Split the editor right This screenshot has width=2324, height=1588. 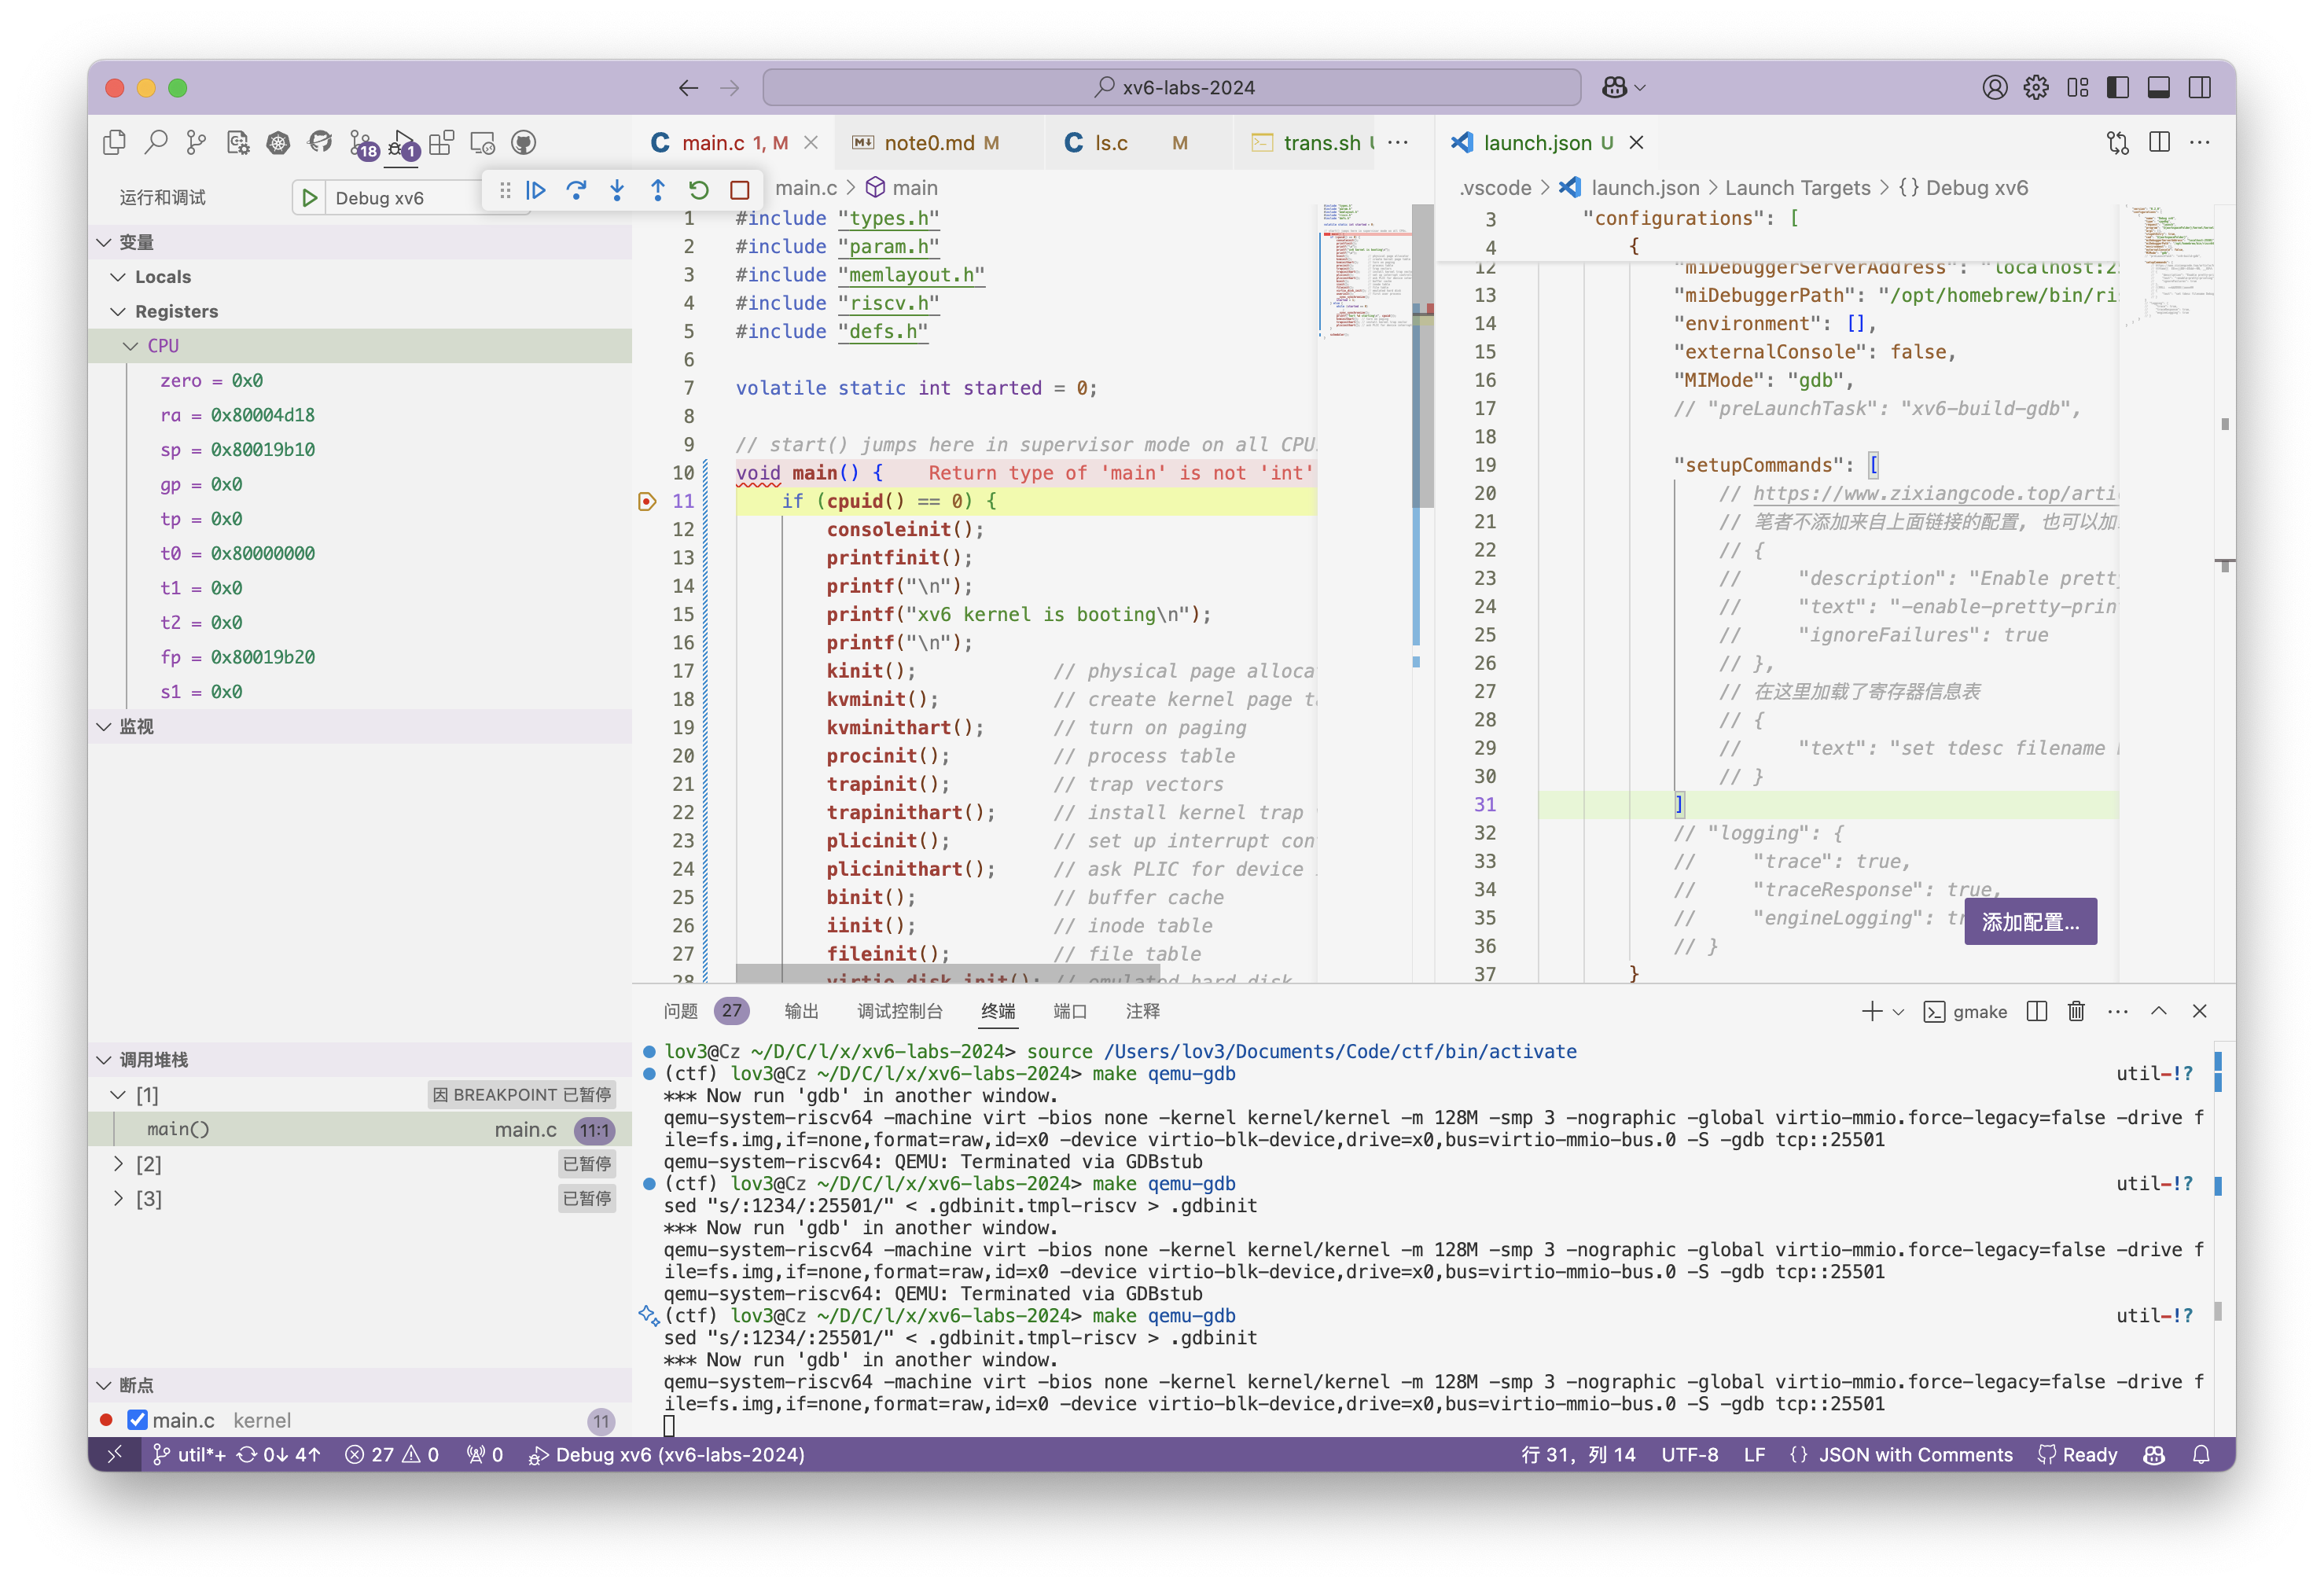click(2159, 143)
